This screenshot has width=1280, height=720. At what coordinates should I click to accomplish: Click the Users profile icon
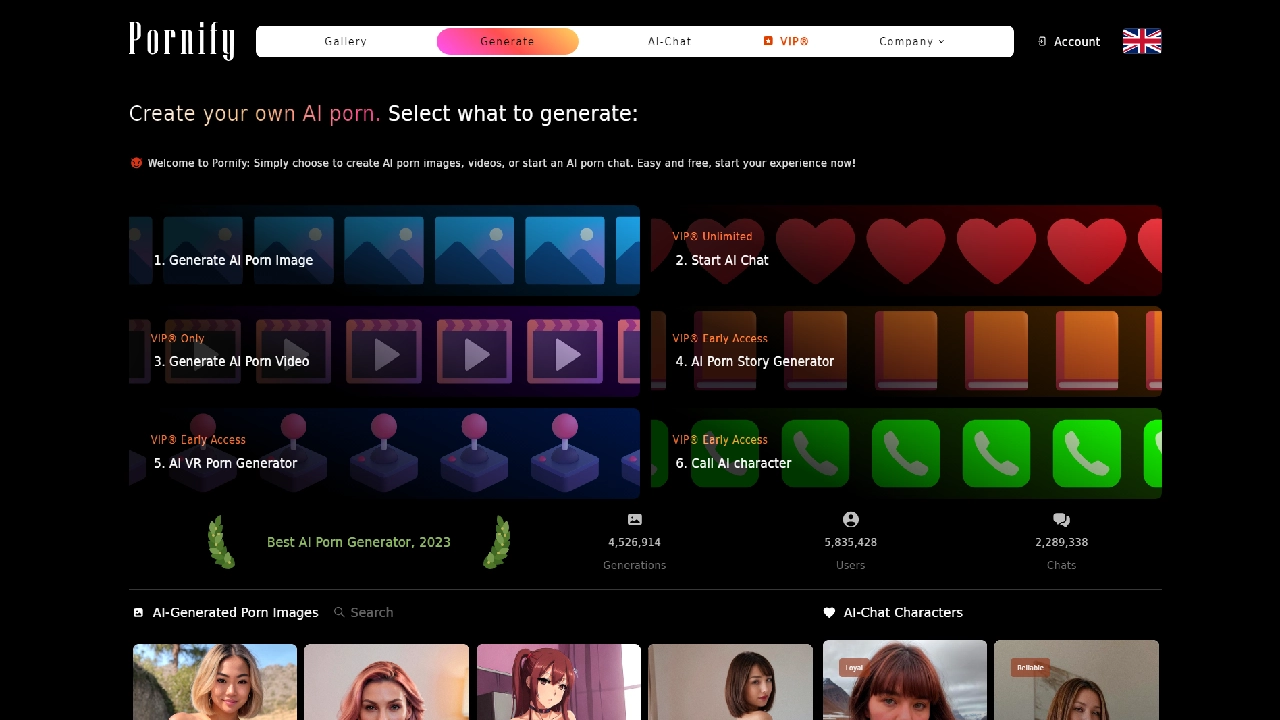coord(850,520)
